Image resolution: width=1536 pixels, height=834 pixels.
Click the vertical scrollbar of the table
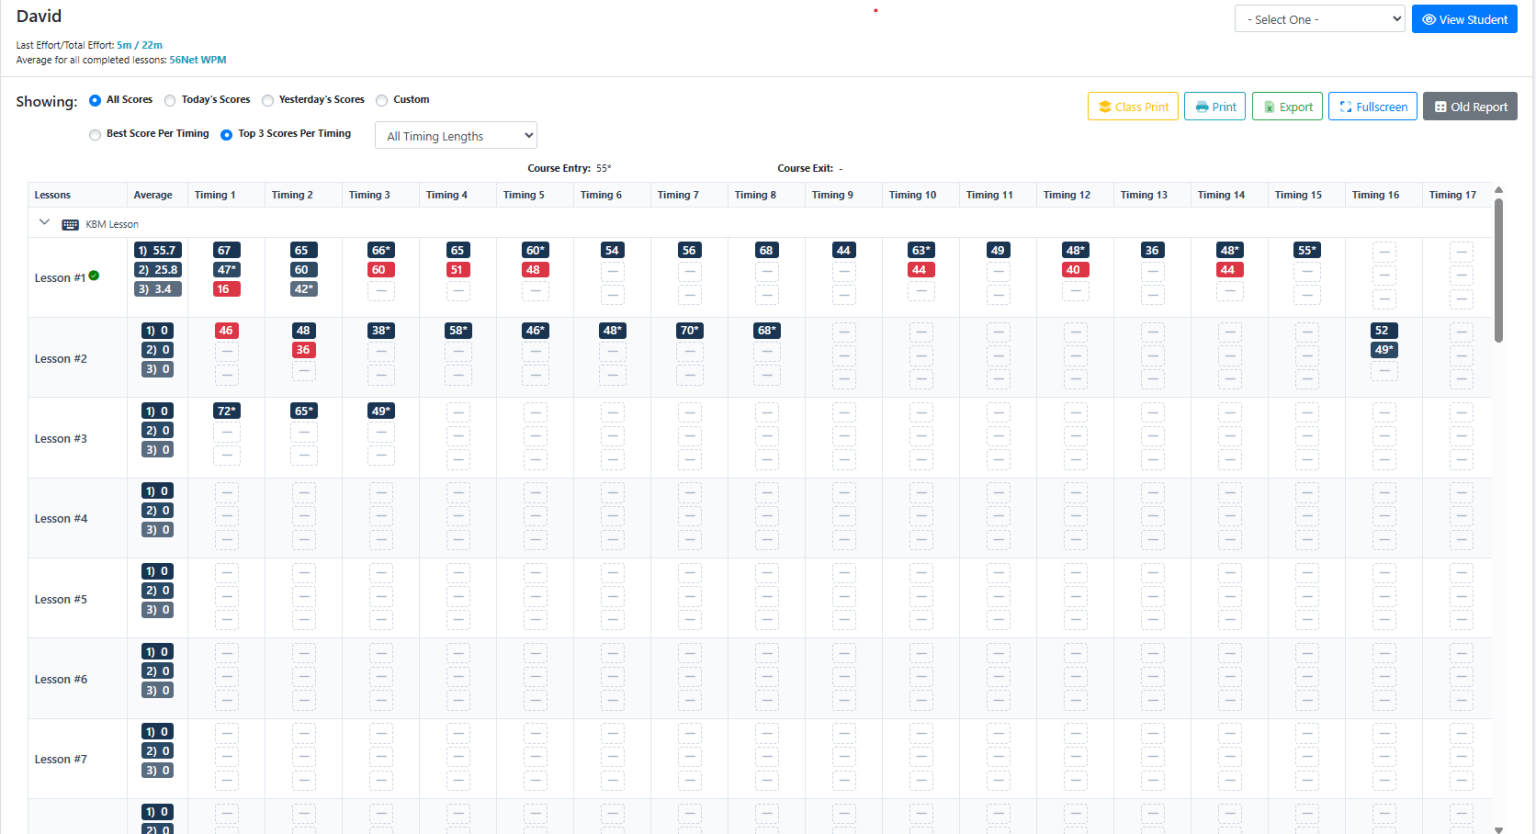coord(1498,270)
